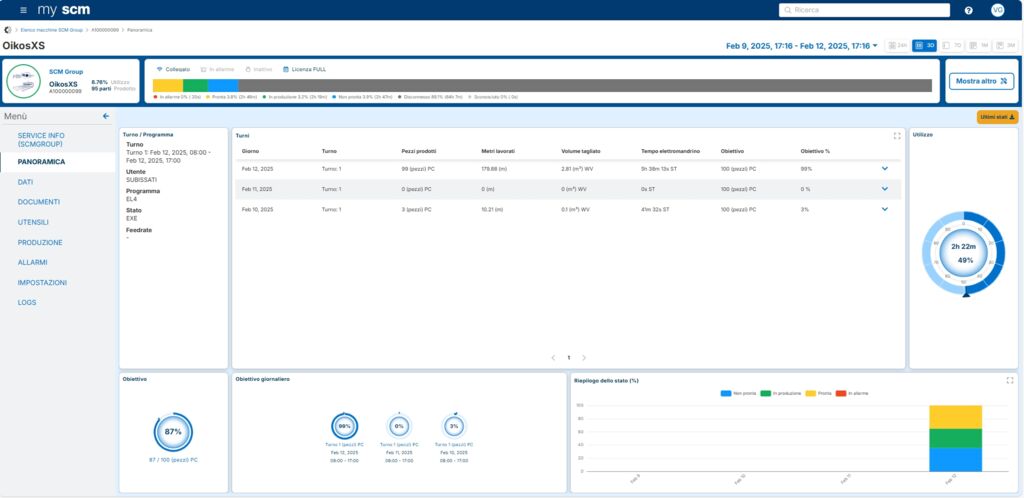The height and width of the screenshot is (498, 1024).
Task: Switch time range to 24H
Action: (x=898, y=46)
